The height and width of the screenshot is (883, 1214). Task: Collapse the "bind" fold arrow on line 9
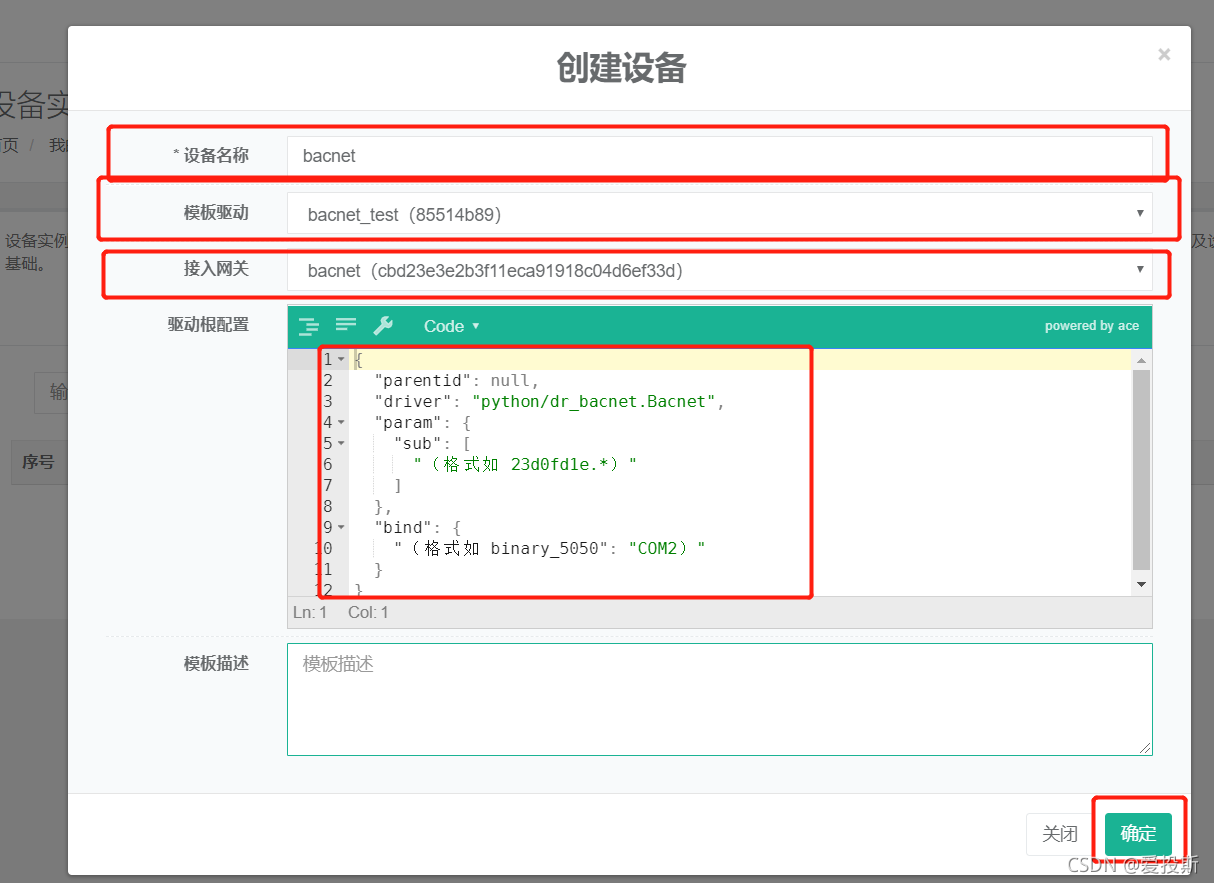(341, 527)
